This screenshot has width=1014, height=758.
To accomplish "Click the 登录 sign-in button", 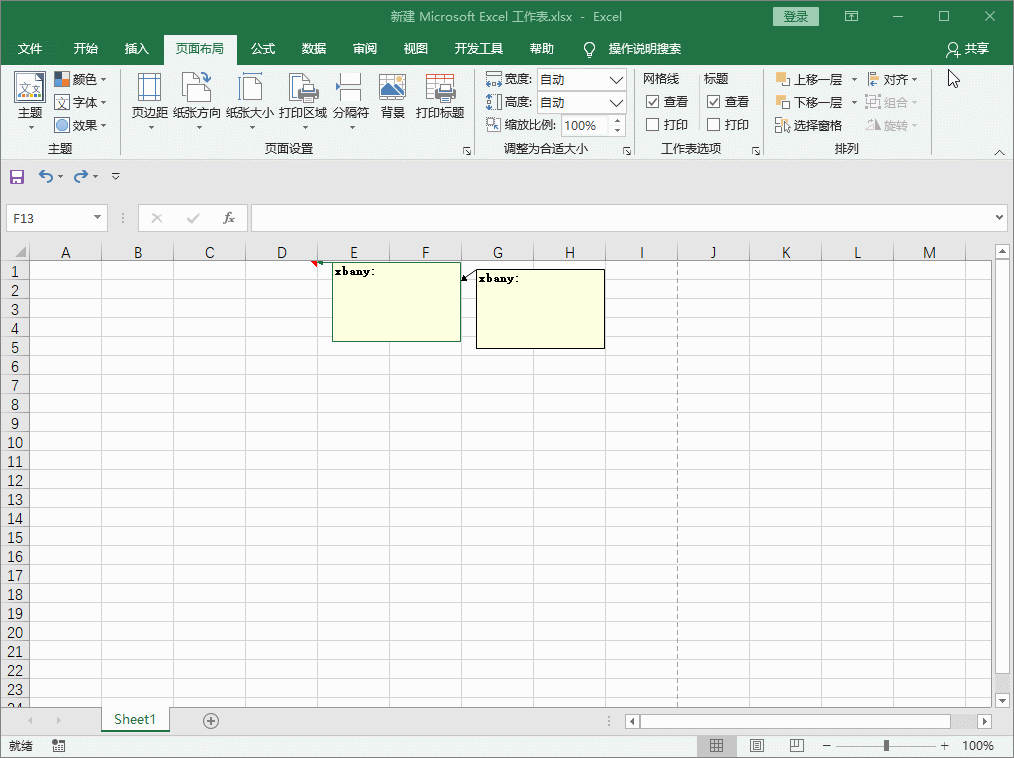I will tap(795, 17).
